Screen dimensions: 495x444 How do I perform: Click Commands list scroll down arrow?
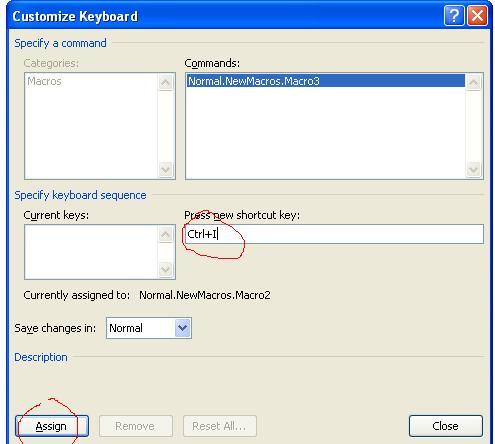pos(474,170)
